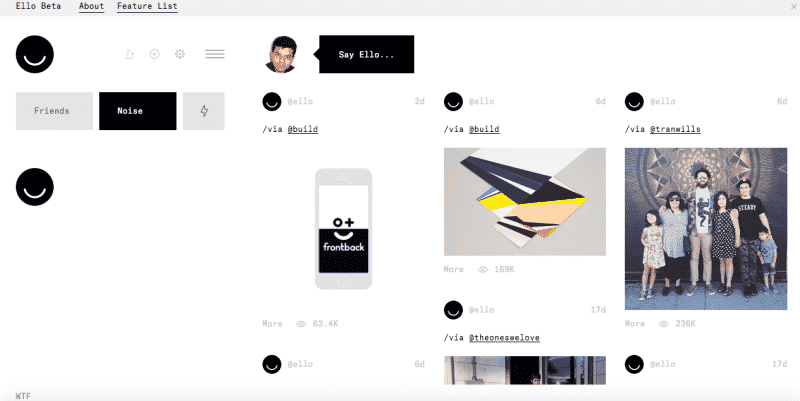This screenshot has width=800, height=401.
Task: Open @ello avatar on 2d post
Action: (x=272, y=102)
